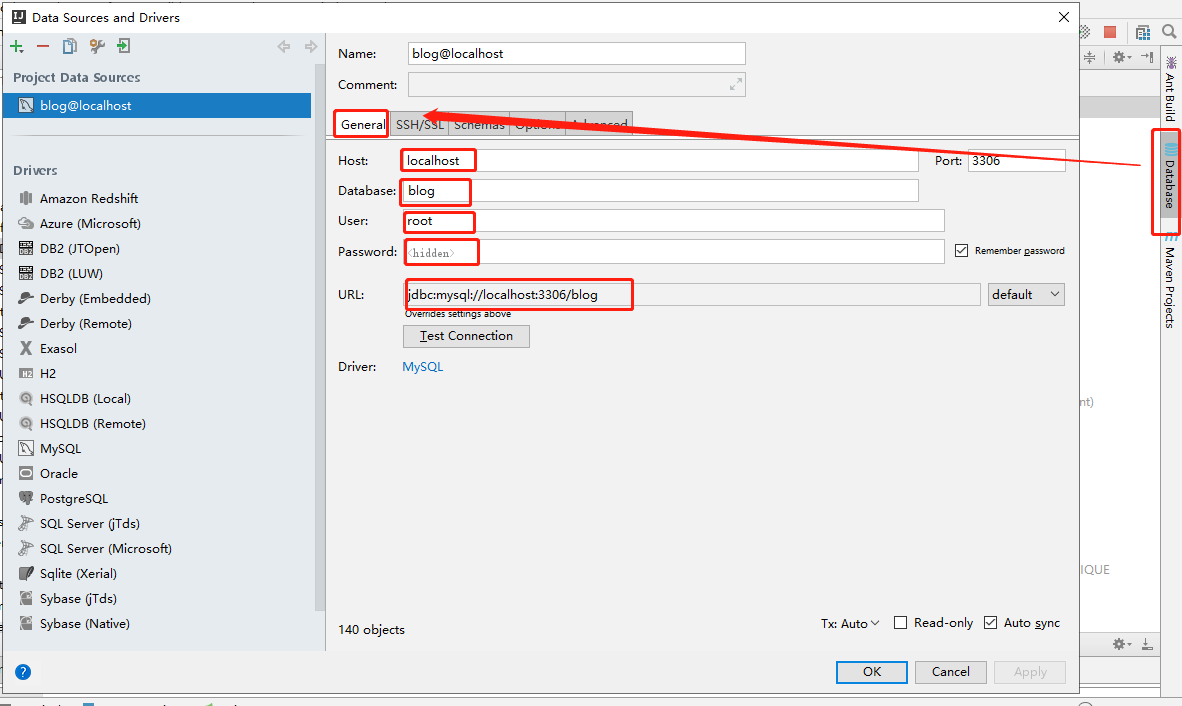This screenshot has width=1182, height=706.
Task: Click the Comment input field
Action: [577, 84]
